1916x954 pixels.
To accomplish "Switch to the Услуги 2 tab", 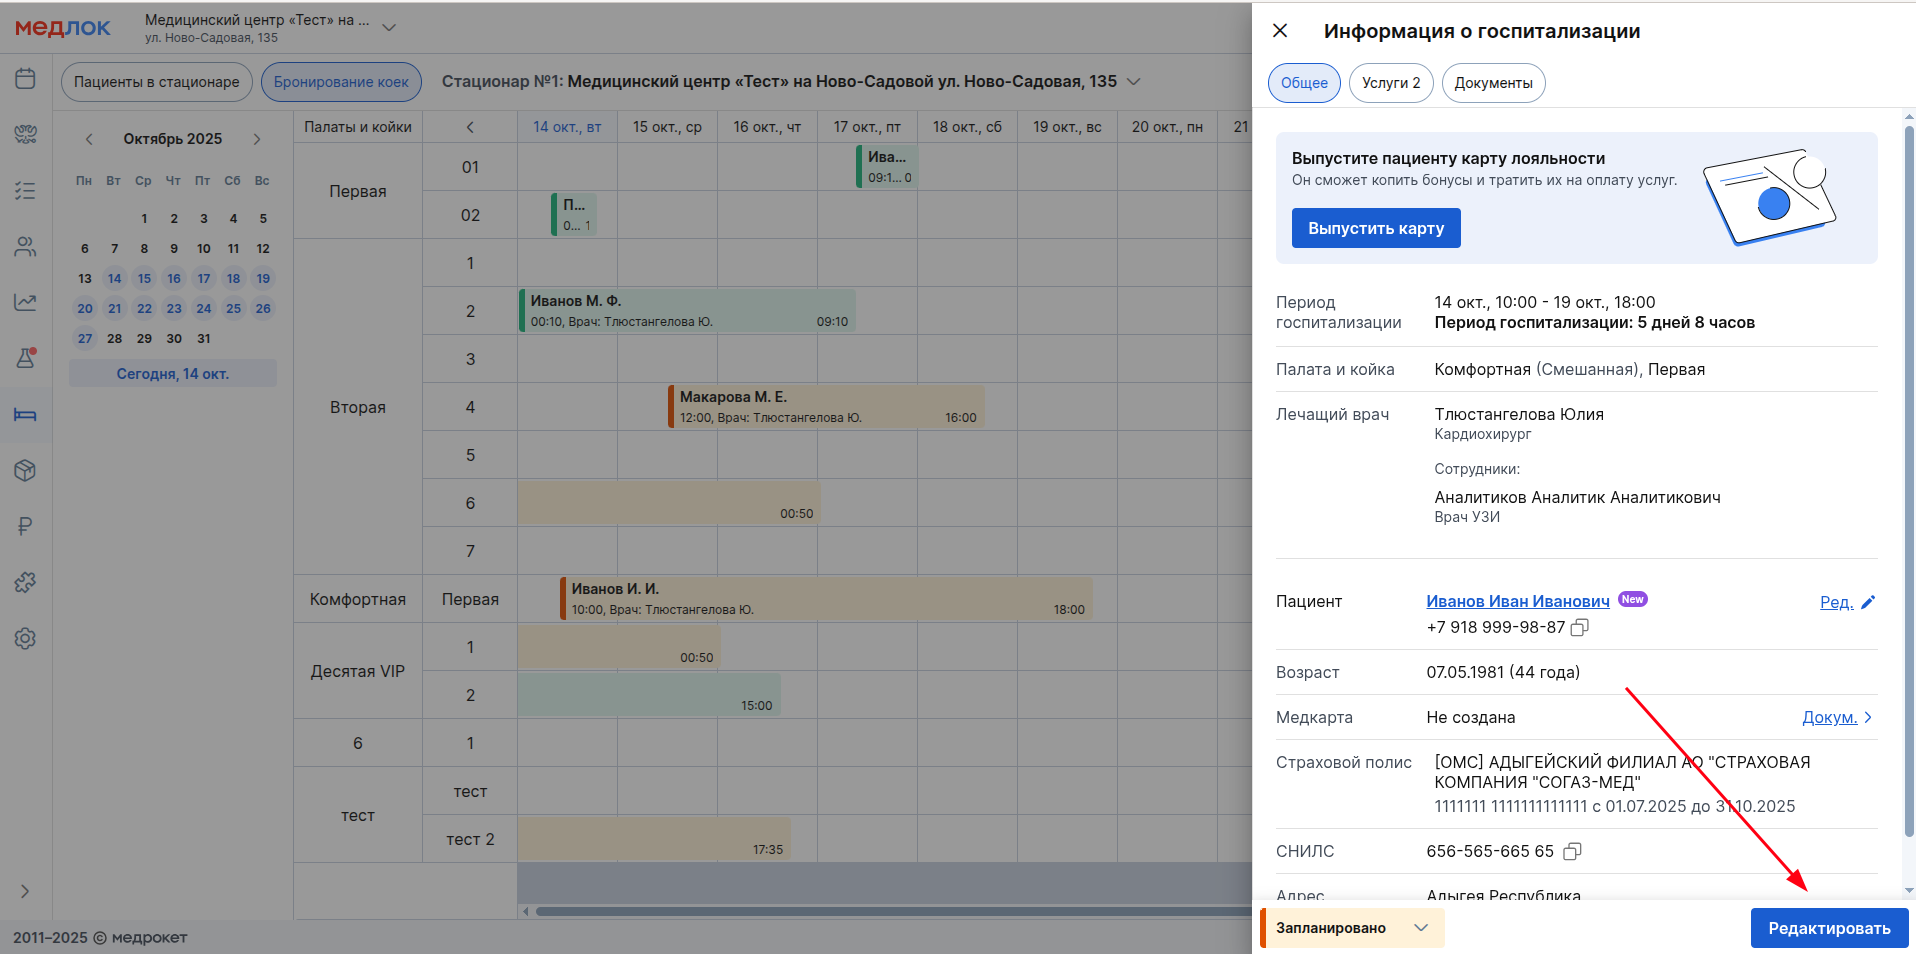I will [x=1390, y=83].
